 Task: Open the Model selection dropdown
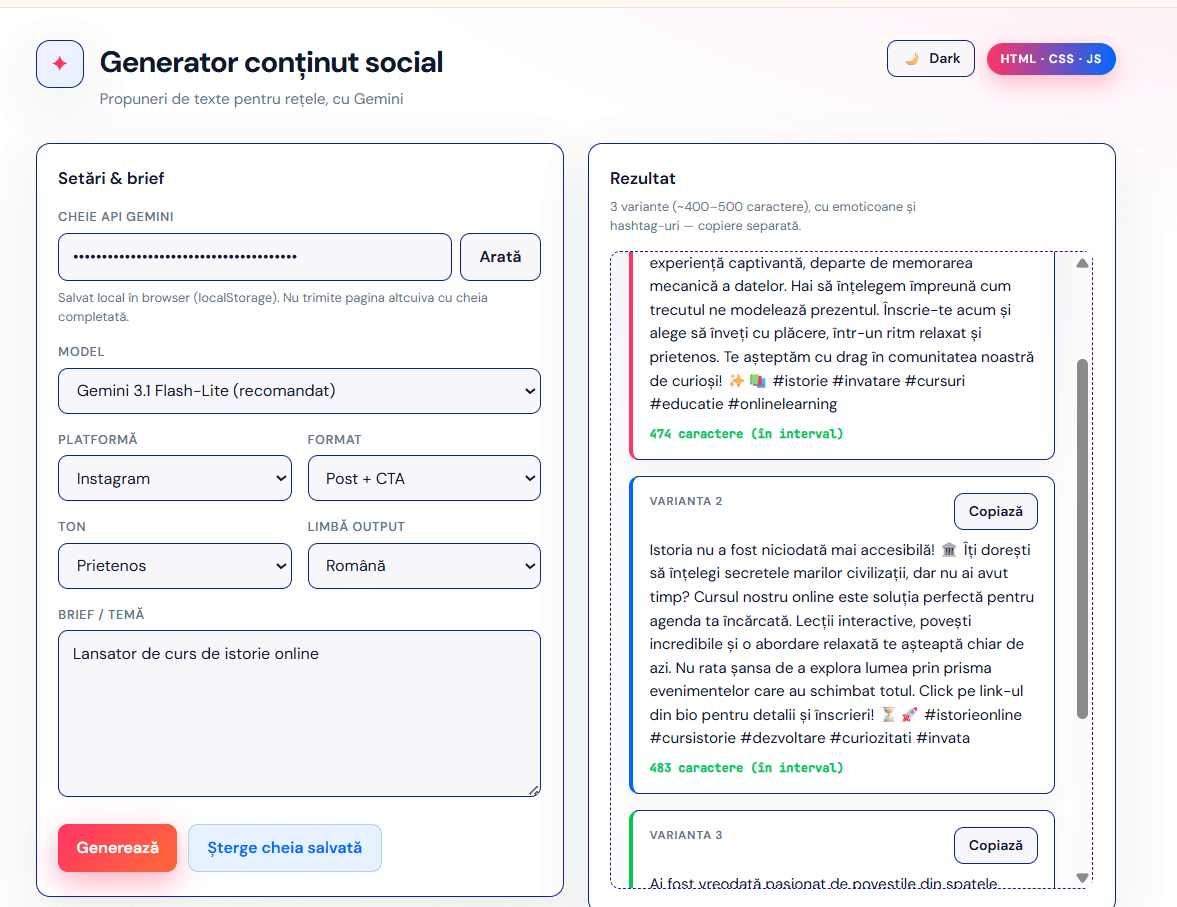point(299,391)
